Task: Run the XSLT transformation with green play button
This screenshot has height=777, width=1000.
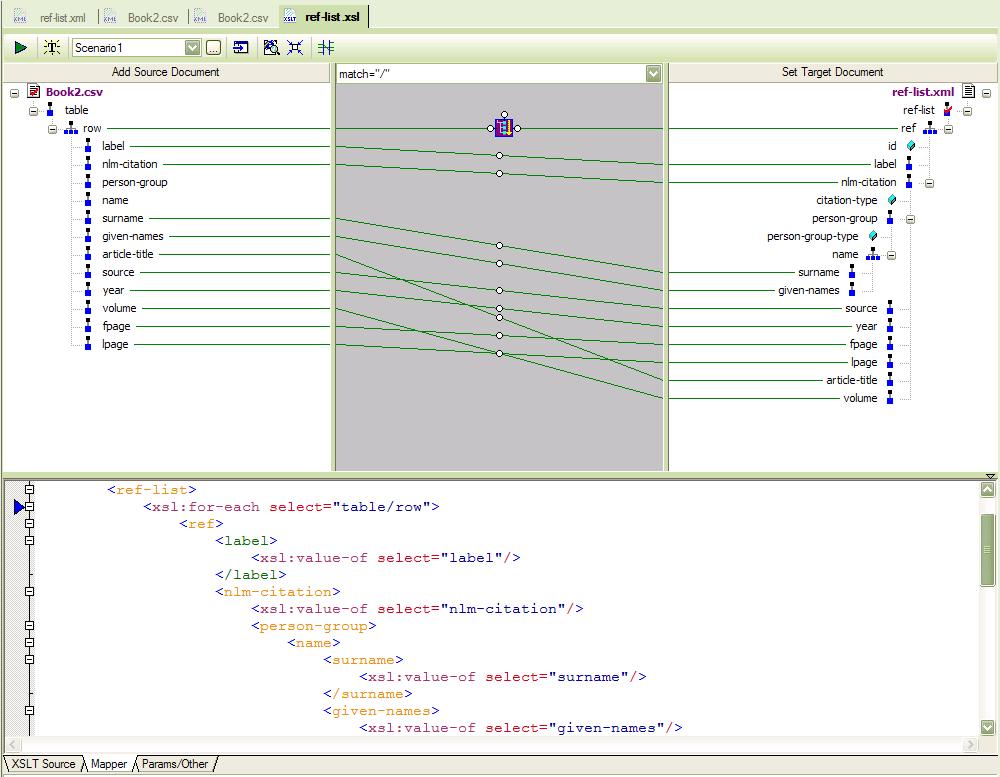Action: pos(20,47)
